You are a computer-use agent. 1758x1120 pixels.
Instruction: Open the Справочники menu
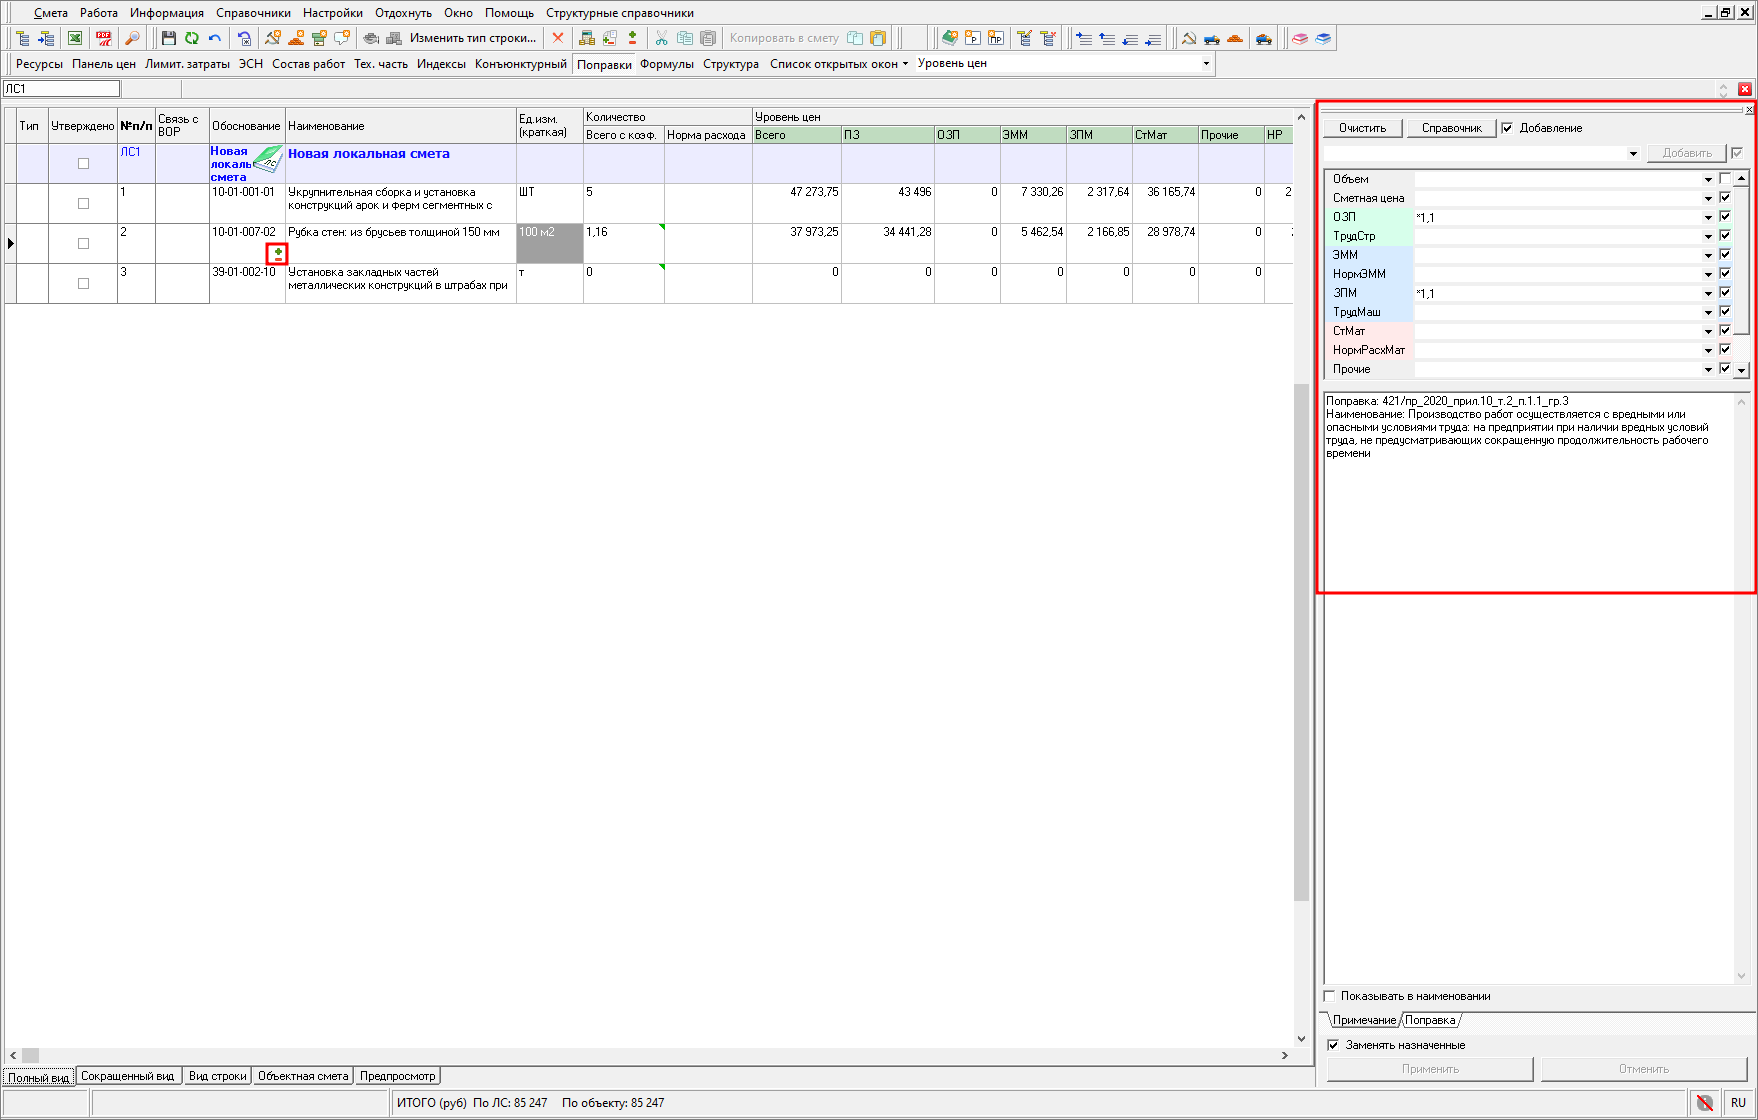(253, 13)
